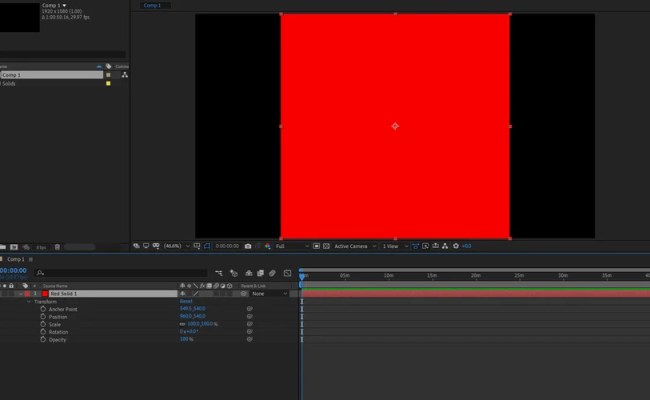Enable Position stopwatch keyframing
This screenshot has height=400, width=650.
(43, 316)
